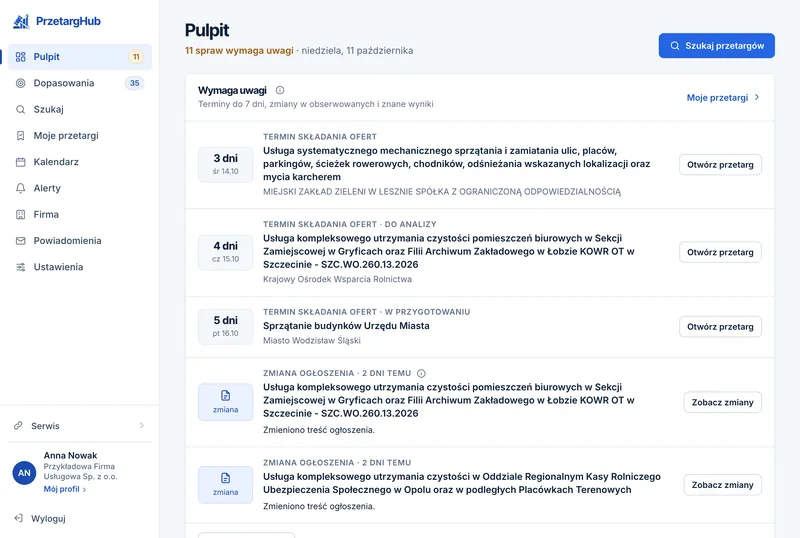Open the Dopasowania menu item
This screenshot has width=800, height=538.
[x=80, y=83]
